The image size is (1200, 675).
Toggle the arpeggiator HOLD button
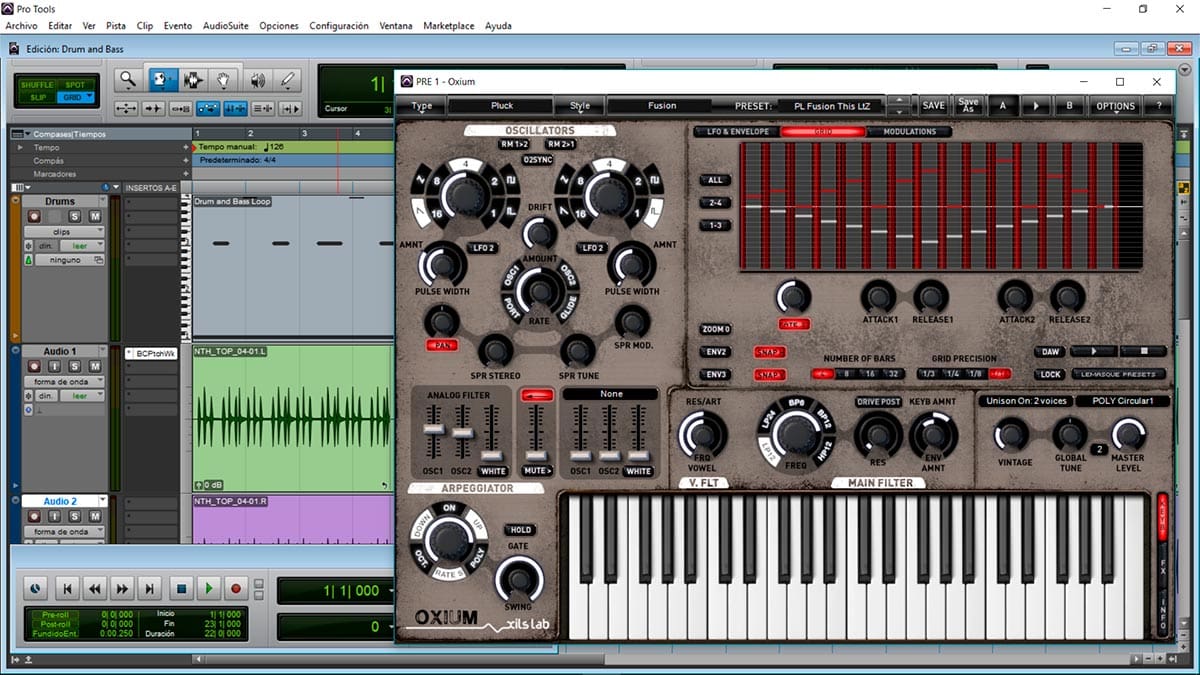[520, 530]
